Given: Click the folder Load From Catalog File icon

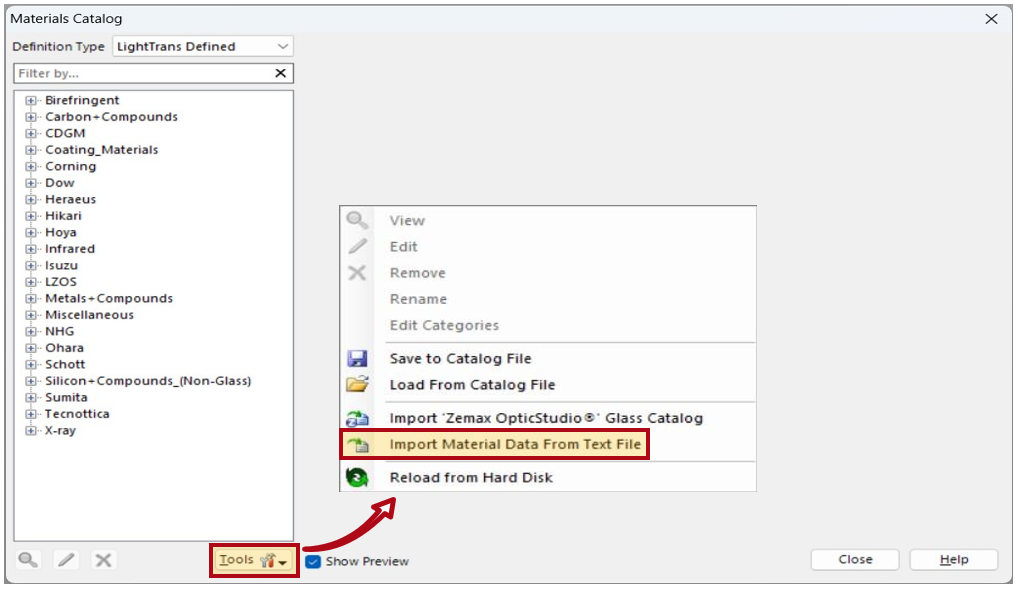Looking at the screenshot, I should coord(357,384).
